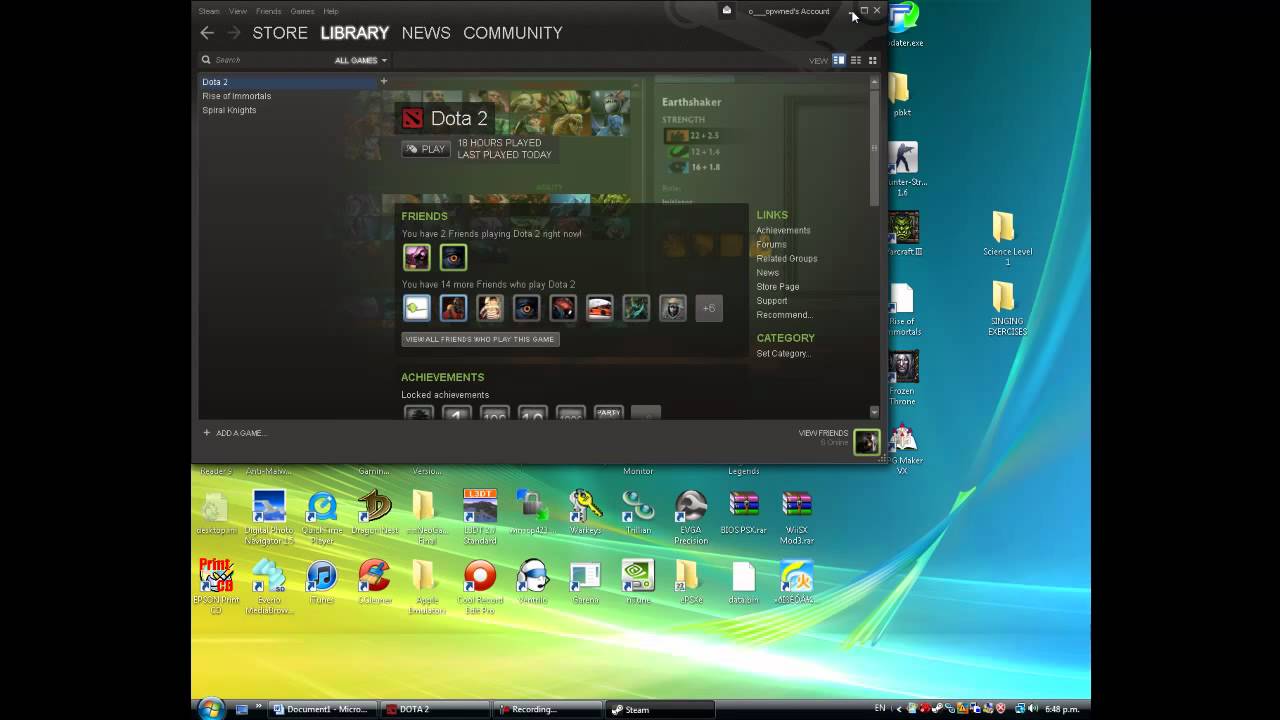Open the Ventrilo desktop icon
This screenshot has height=720, width=1280.
tap(533, 583)
